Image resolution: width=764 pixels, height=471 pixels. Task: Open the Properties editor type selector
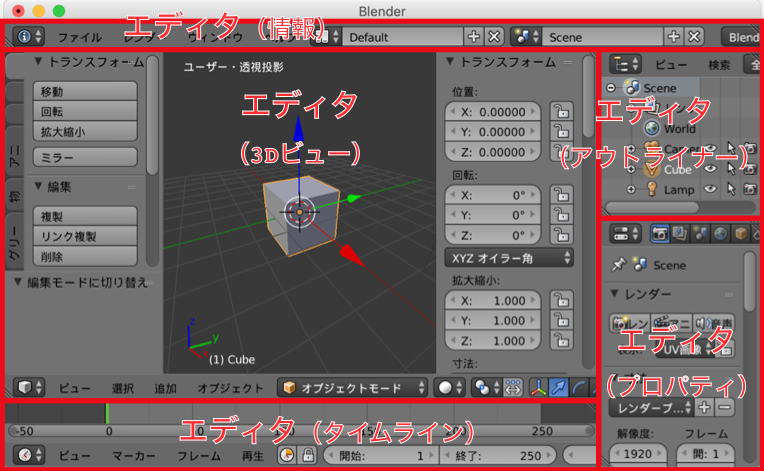[626, 234]
